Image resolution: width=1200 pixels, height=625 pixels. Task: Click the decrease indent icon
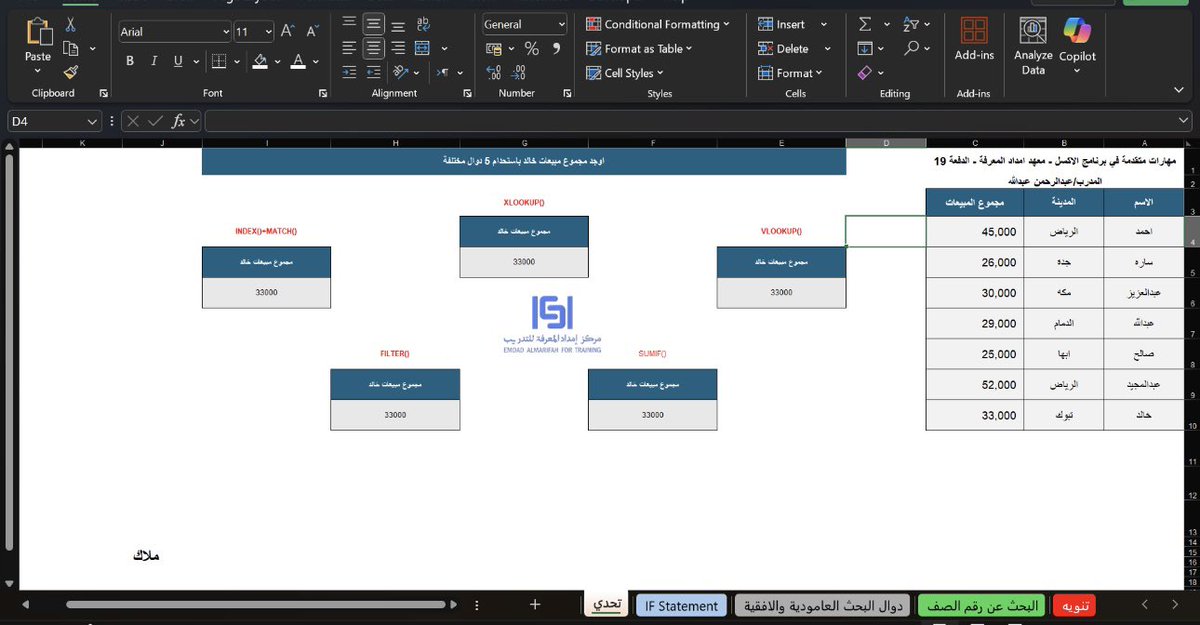point(349,73)
